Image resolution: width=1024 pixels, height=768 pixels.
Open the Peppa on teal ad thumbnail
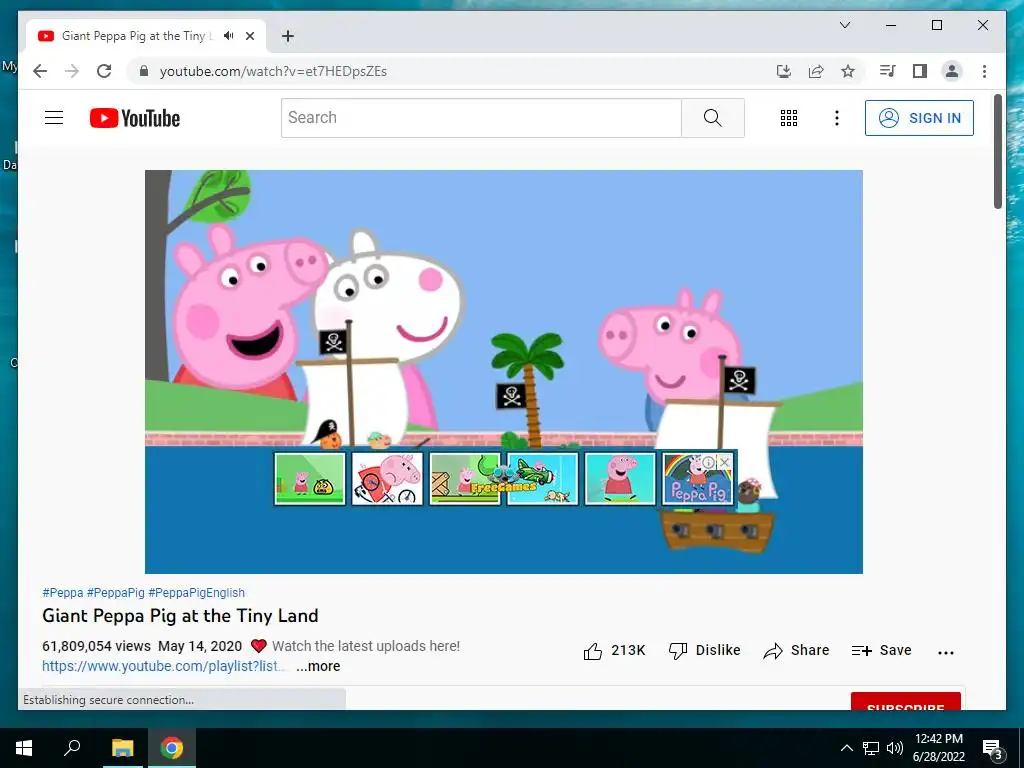[x=620, y=479]
